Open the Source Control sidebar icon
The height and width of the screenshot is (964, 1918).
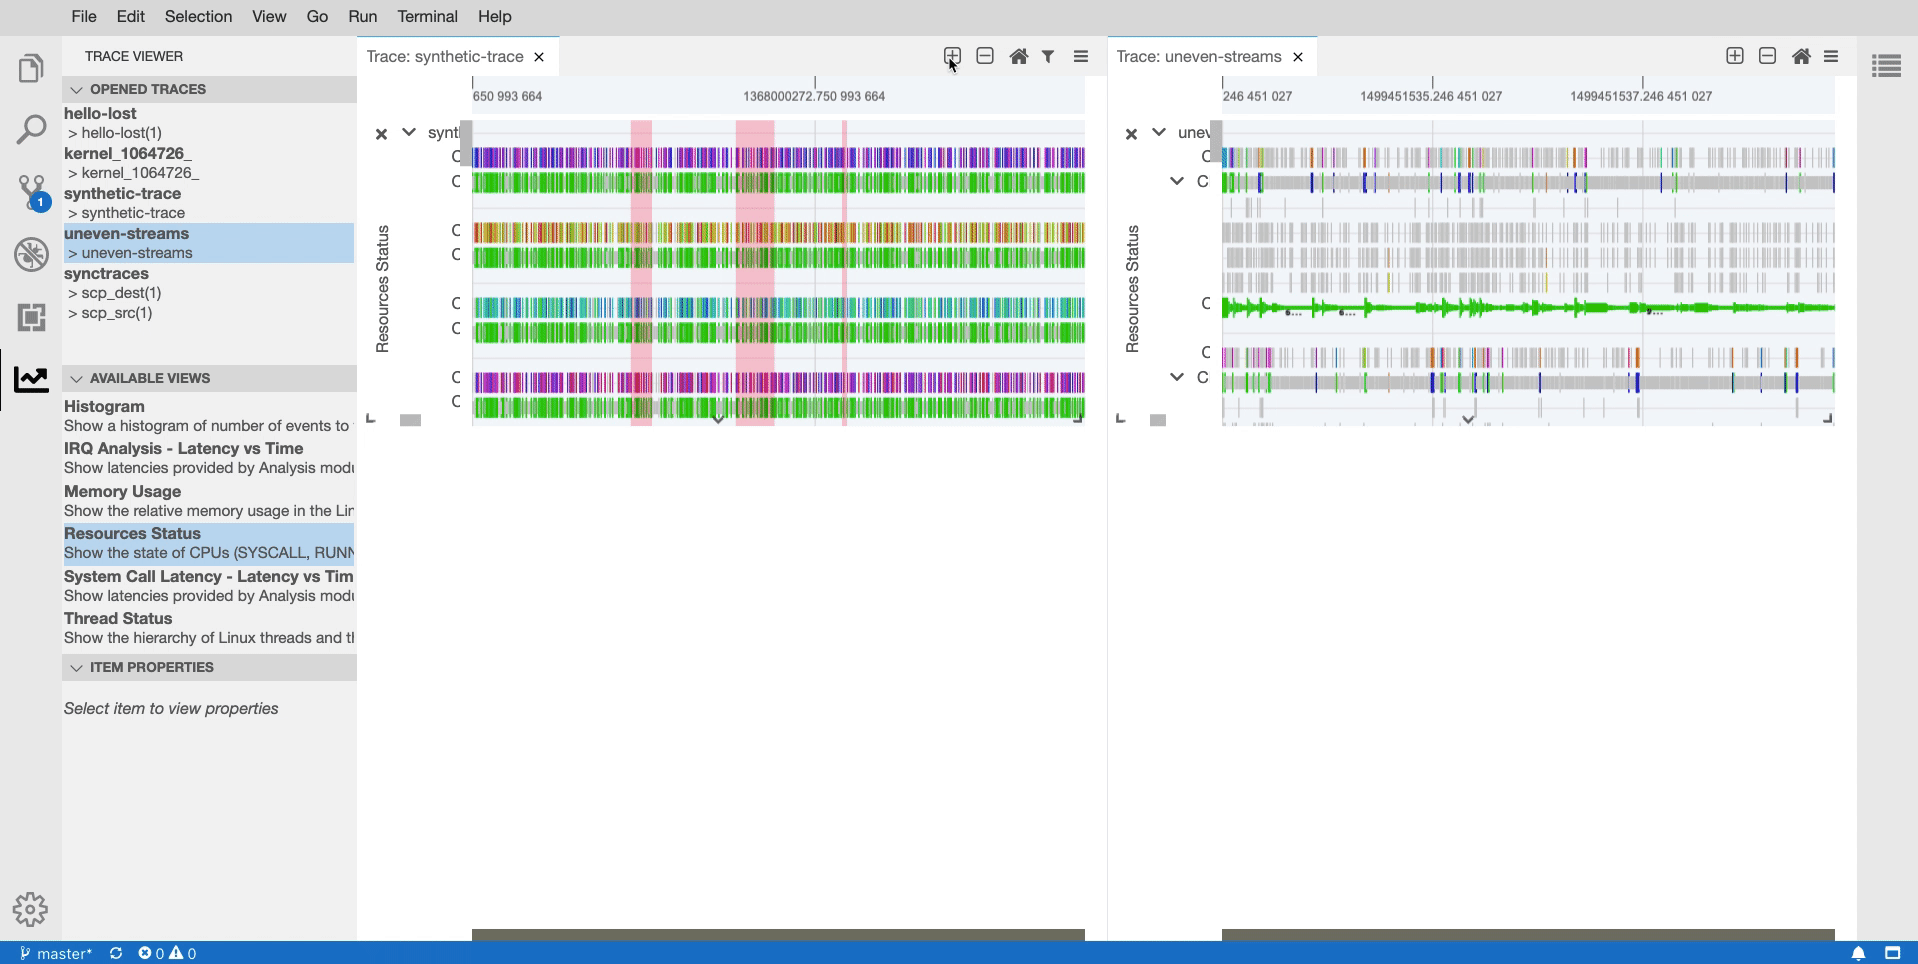31,192
